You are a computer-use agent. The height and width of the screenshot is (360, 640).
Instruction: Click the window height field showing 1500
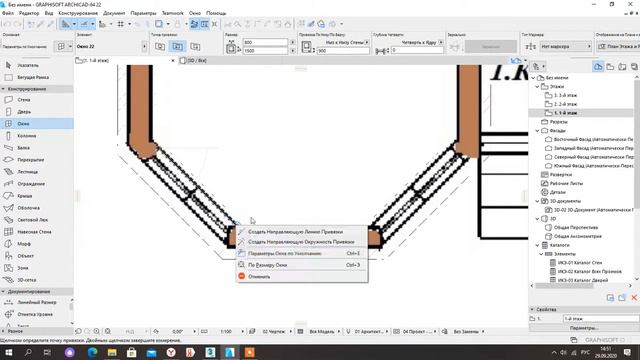pyautogui.click(x=266, y=51)
